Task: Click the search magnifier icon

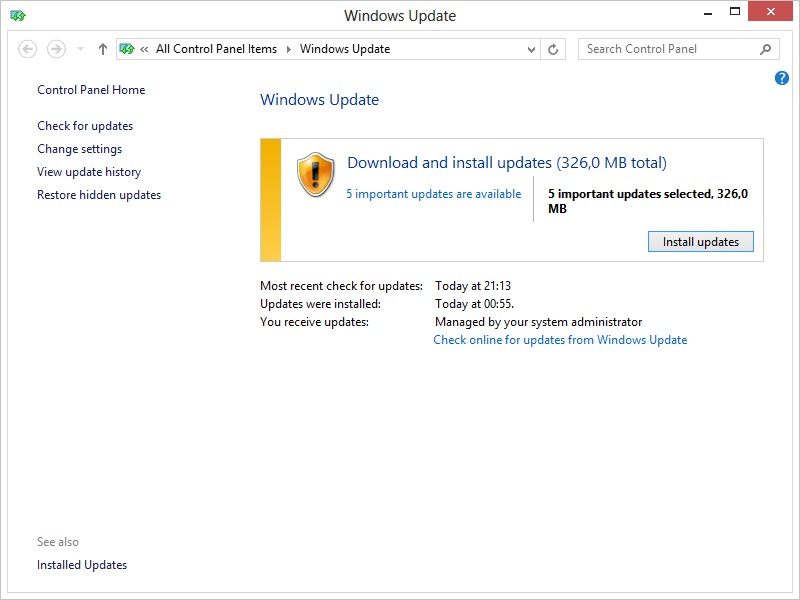Action: 765,49
